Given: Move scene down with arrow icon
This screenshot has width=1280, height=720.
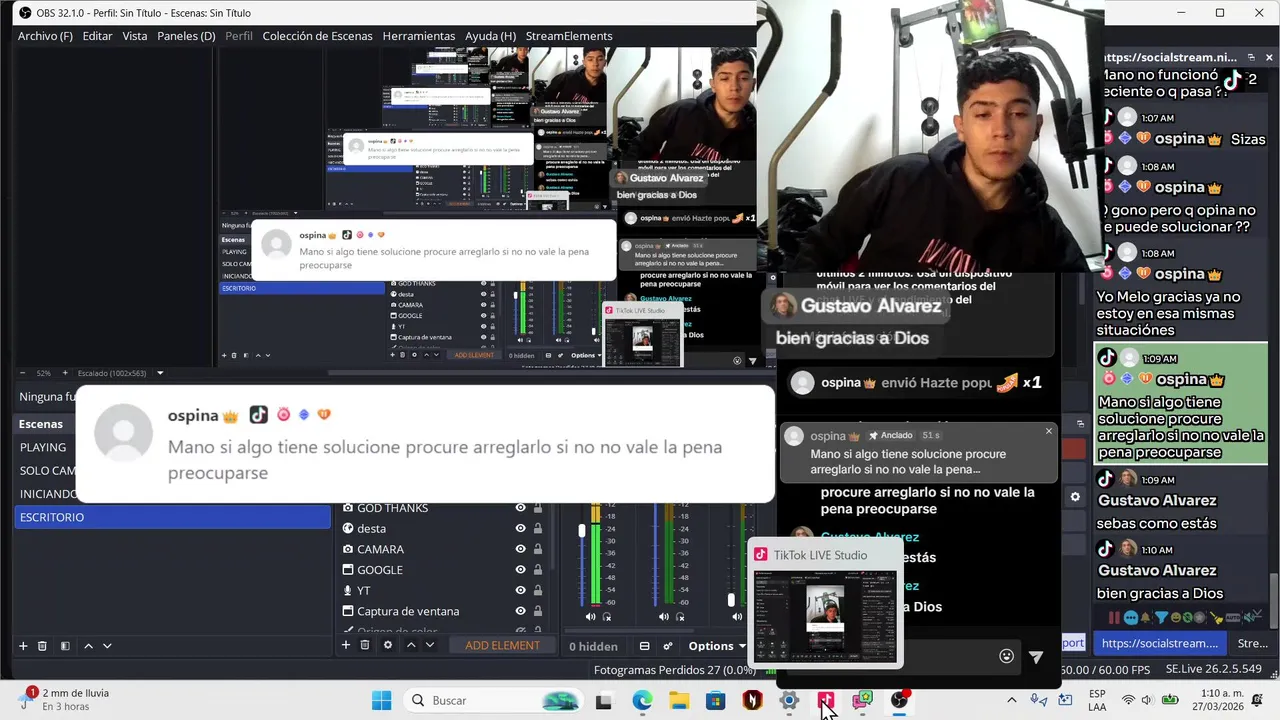Looking at the screenshot, I should coord(107,646).
